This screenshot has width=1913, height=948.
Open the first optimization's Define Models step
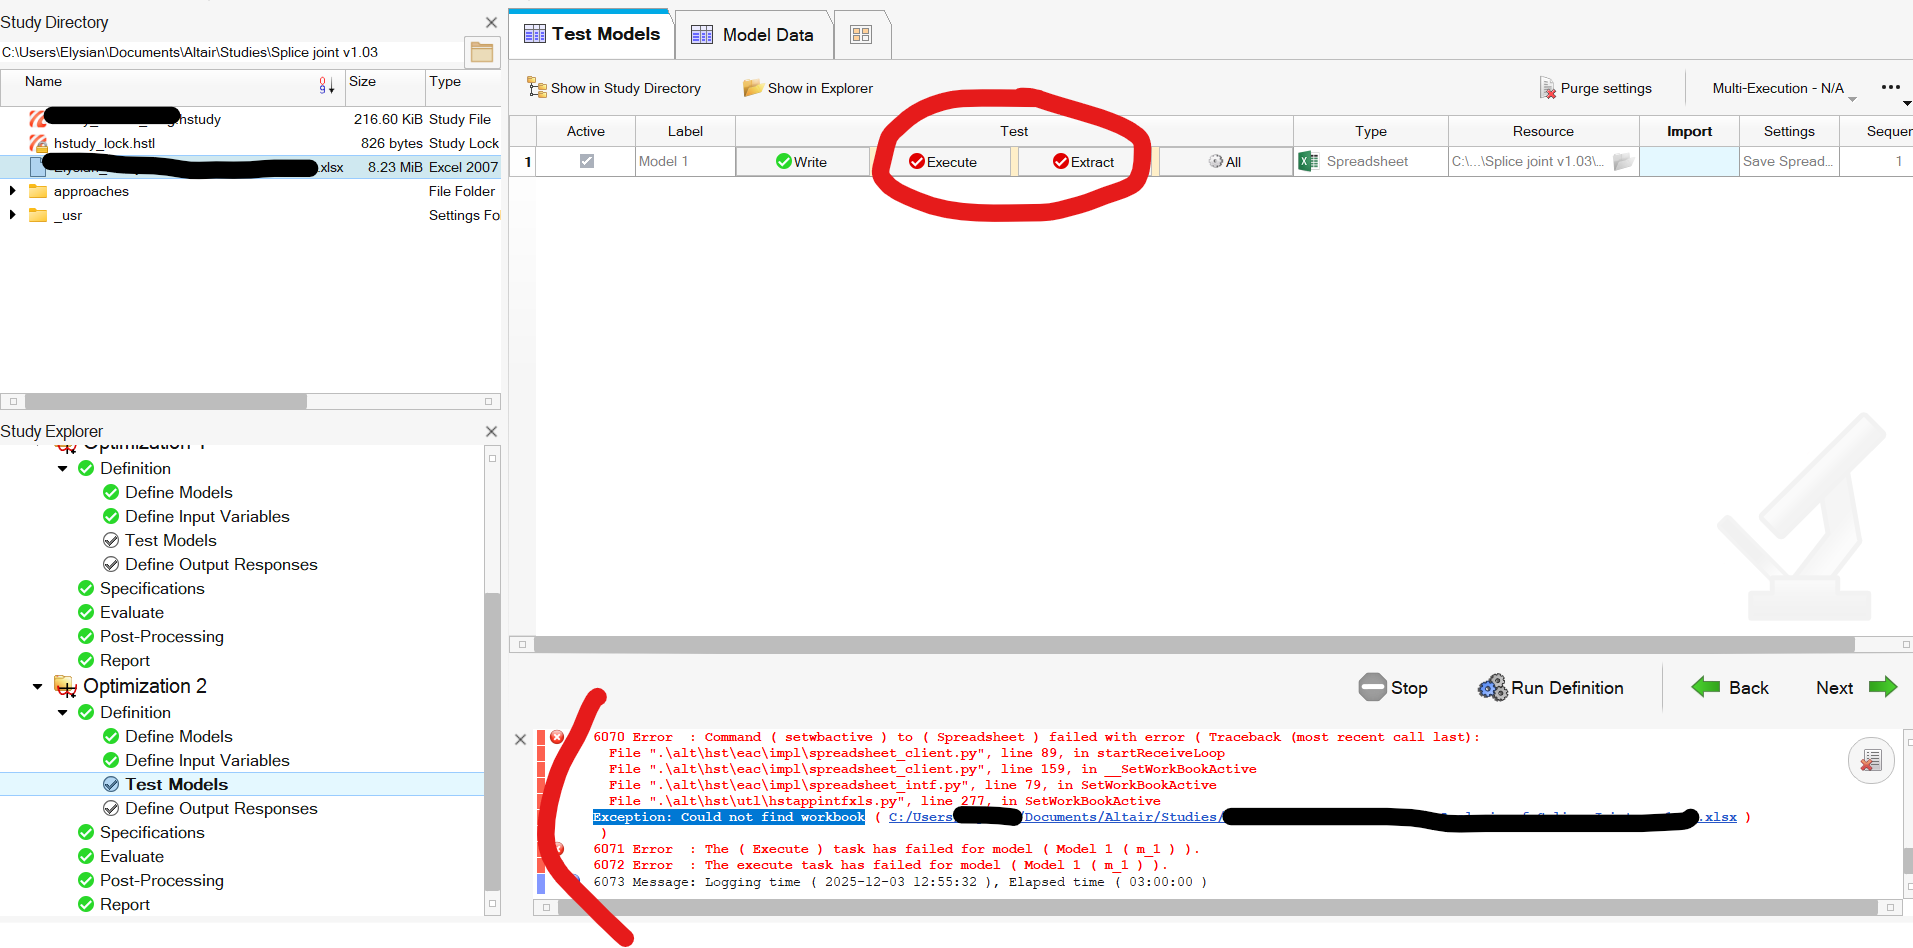179,492
